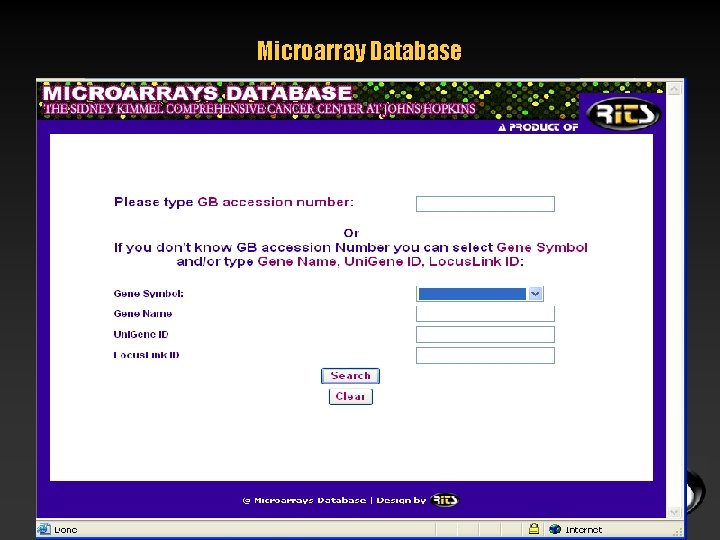Click the Search button
720x540 pixels.
(x=350, y=376)
